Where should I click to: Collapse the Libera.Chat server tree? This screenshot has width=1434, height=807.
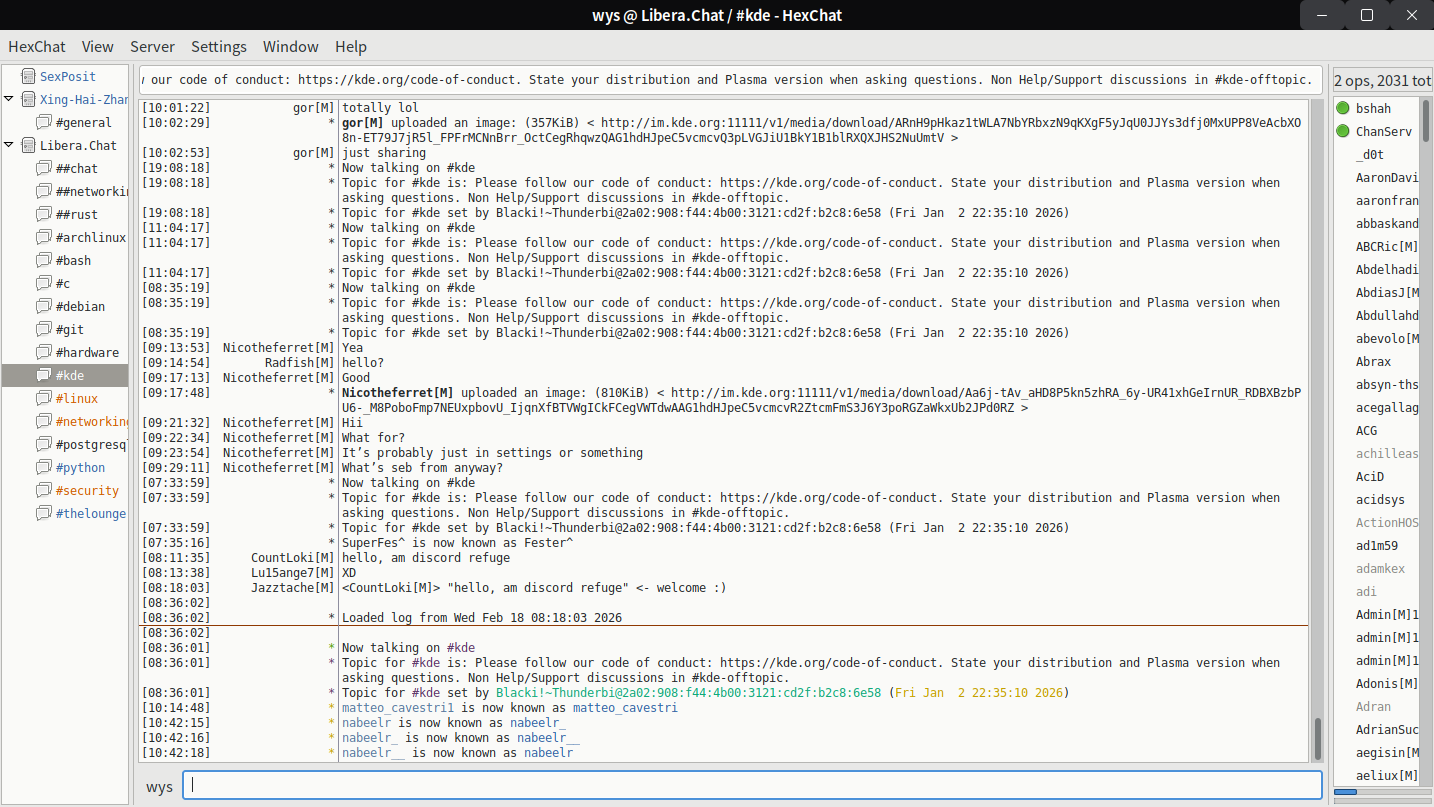tap(9, 145)
